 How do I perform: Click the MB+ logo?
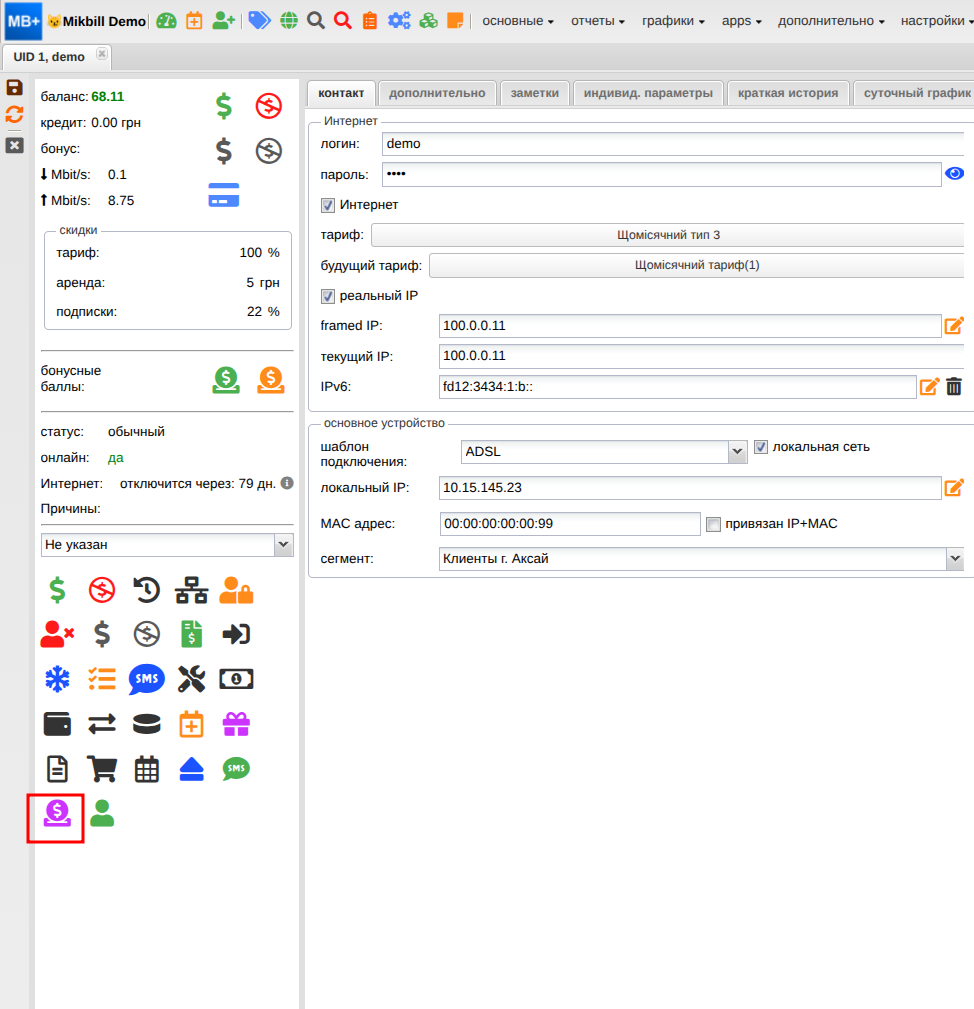[x=23, y=21]
